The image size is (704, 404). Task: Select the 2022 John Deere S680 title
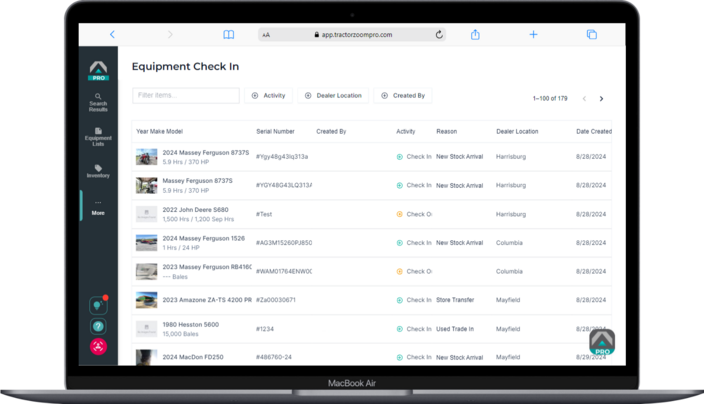coord(195,210)
